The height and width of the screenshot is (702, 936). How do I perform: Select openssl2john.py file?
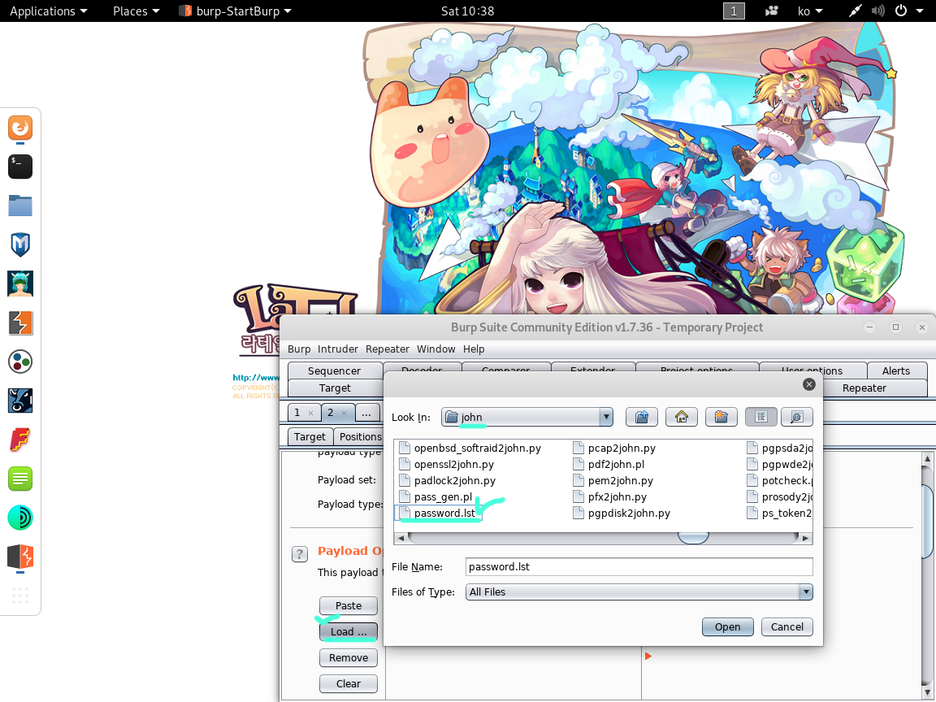click(447, 464)
